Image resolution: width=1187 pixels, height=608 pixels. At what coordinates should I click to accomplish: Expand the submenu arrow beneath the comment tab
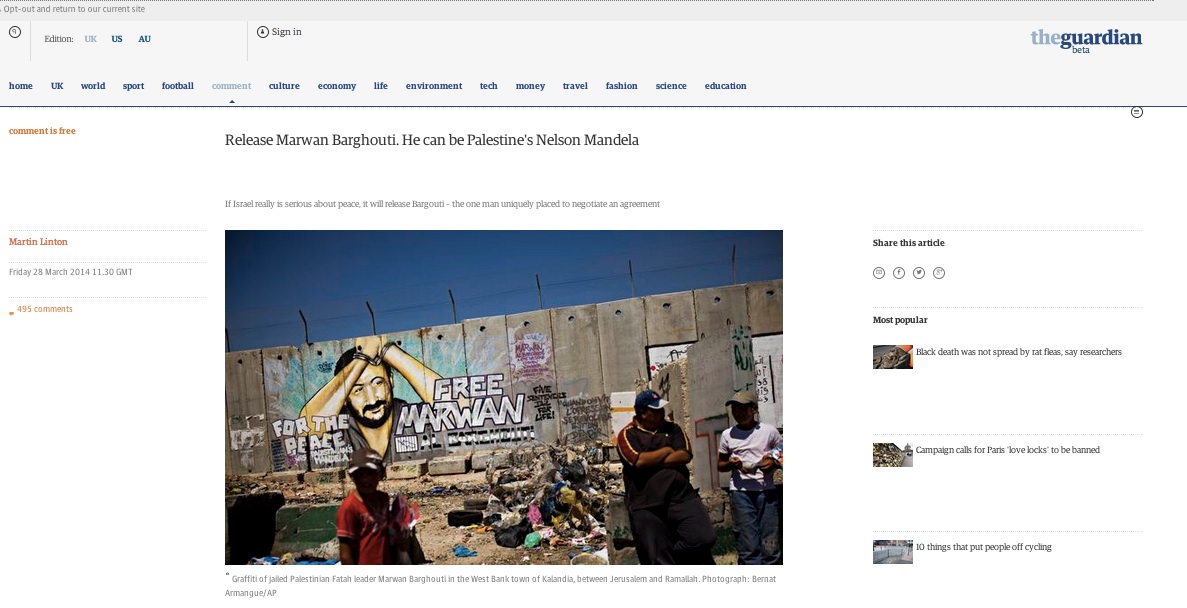pos(232,101)
